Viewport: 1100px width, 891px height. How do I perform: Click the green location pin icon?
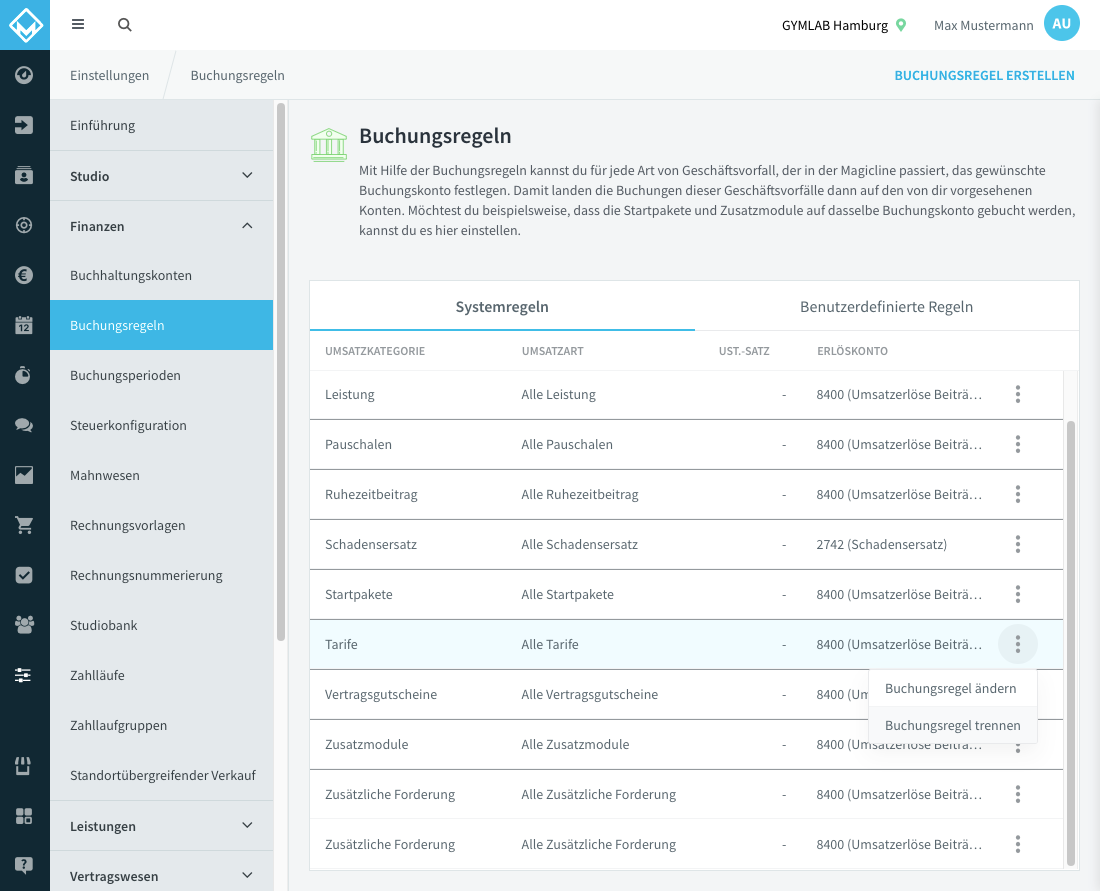(901, 25)
